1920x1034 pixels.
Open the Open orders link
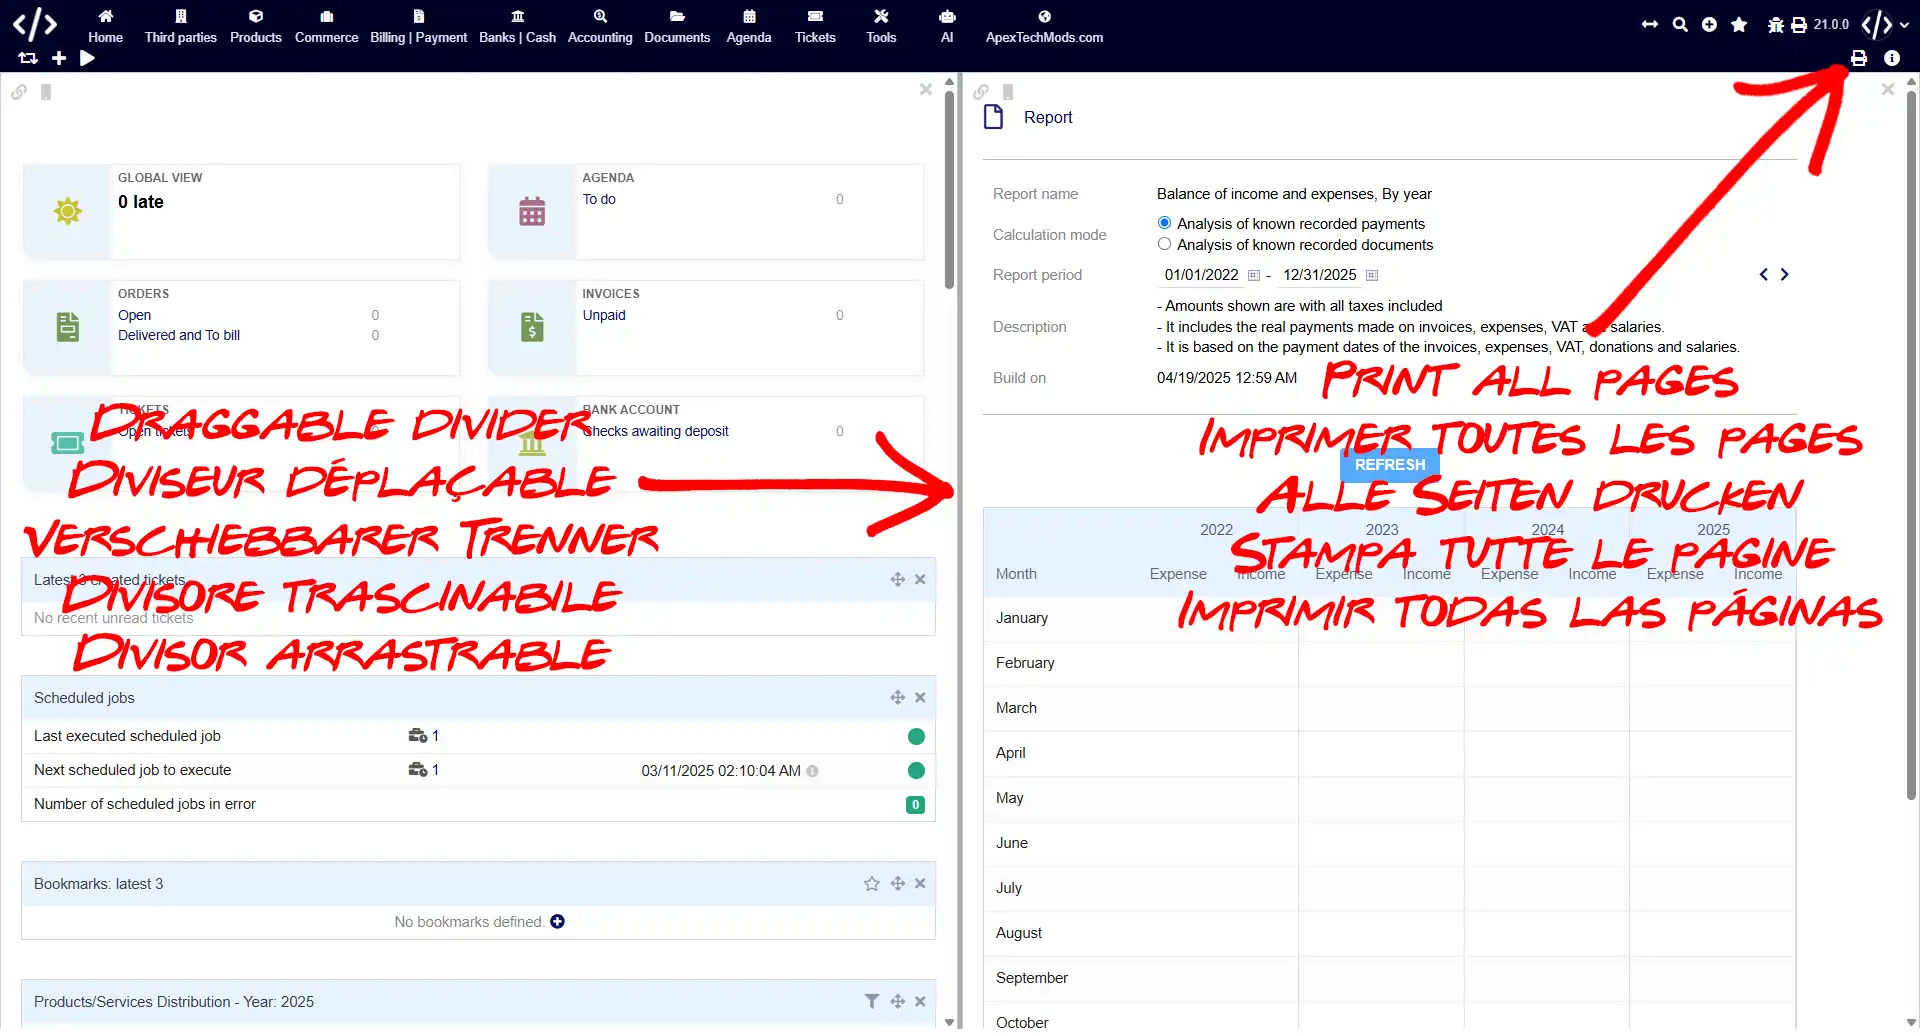[134, 315]
